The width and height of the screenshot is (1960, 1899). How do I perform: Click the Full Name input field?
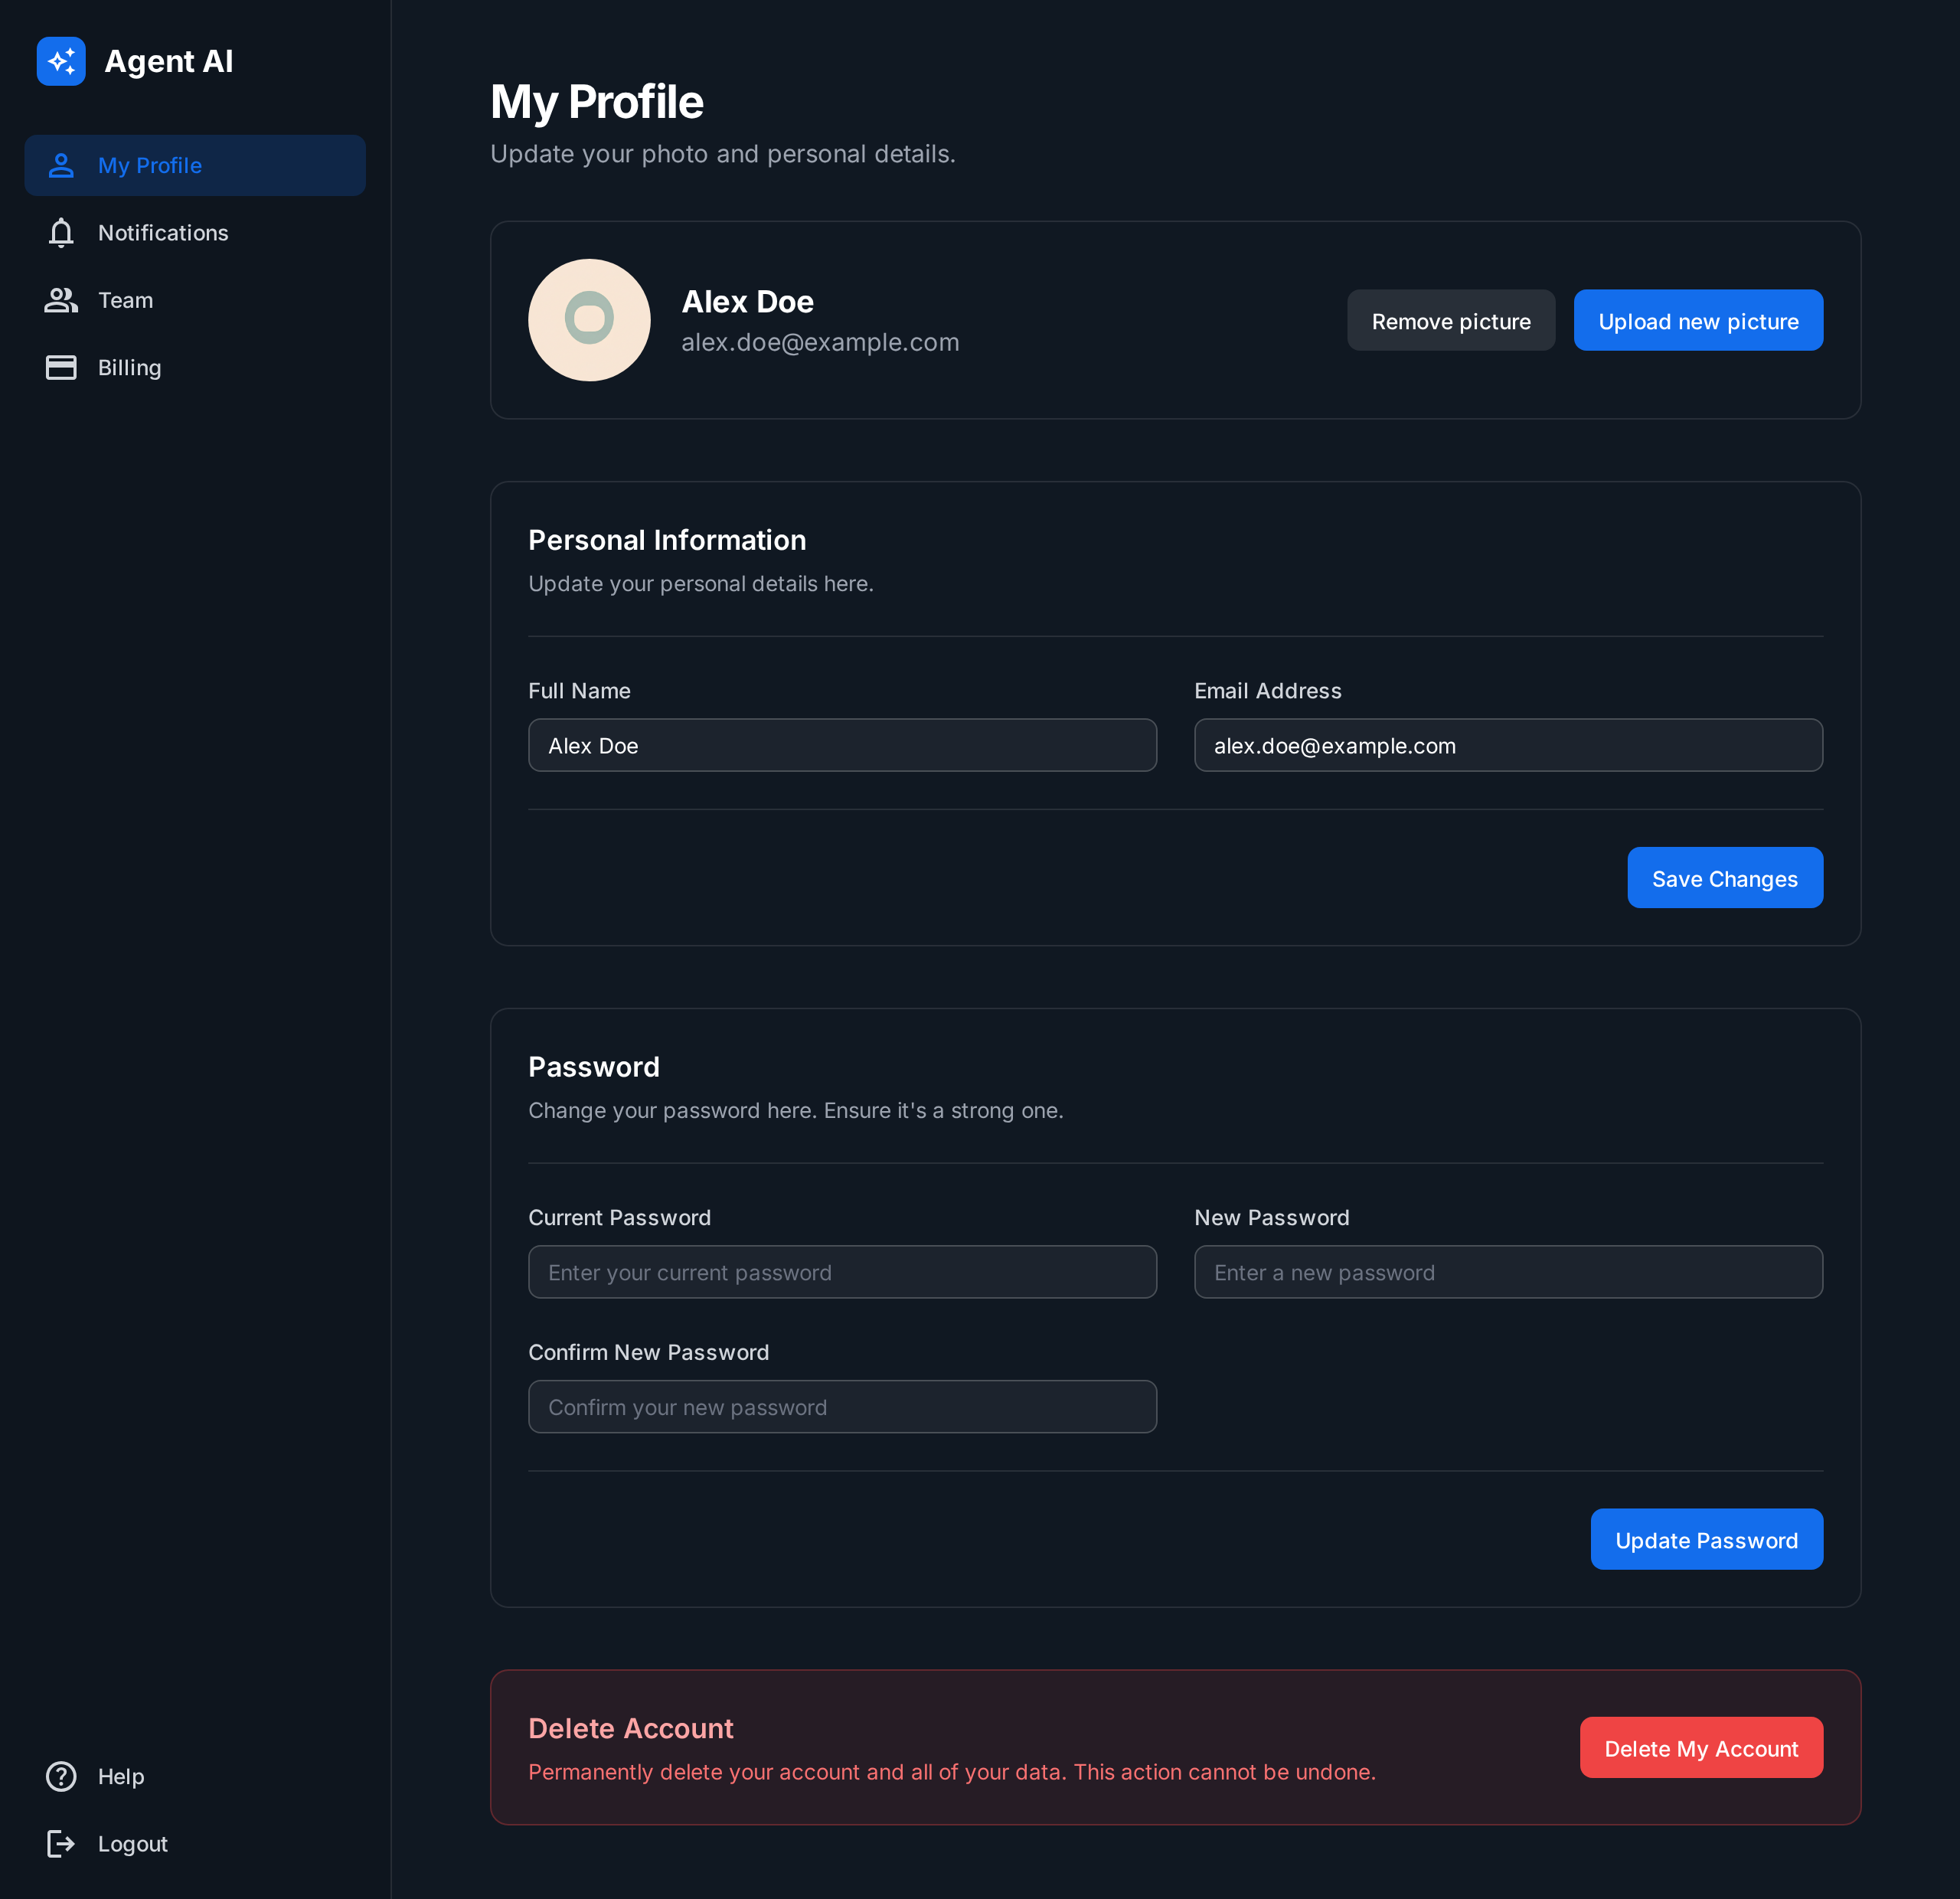coord(842,744)
